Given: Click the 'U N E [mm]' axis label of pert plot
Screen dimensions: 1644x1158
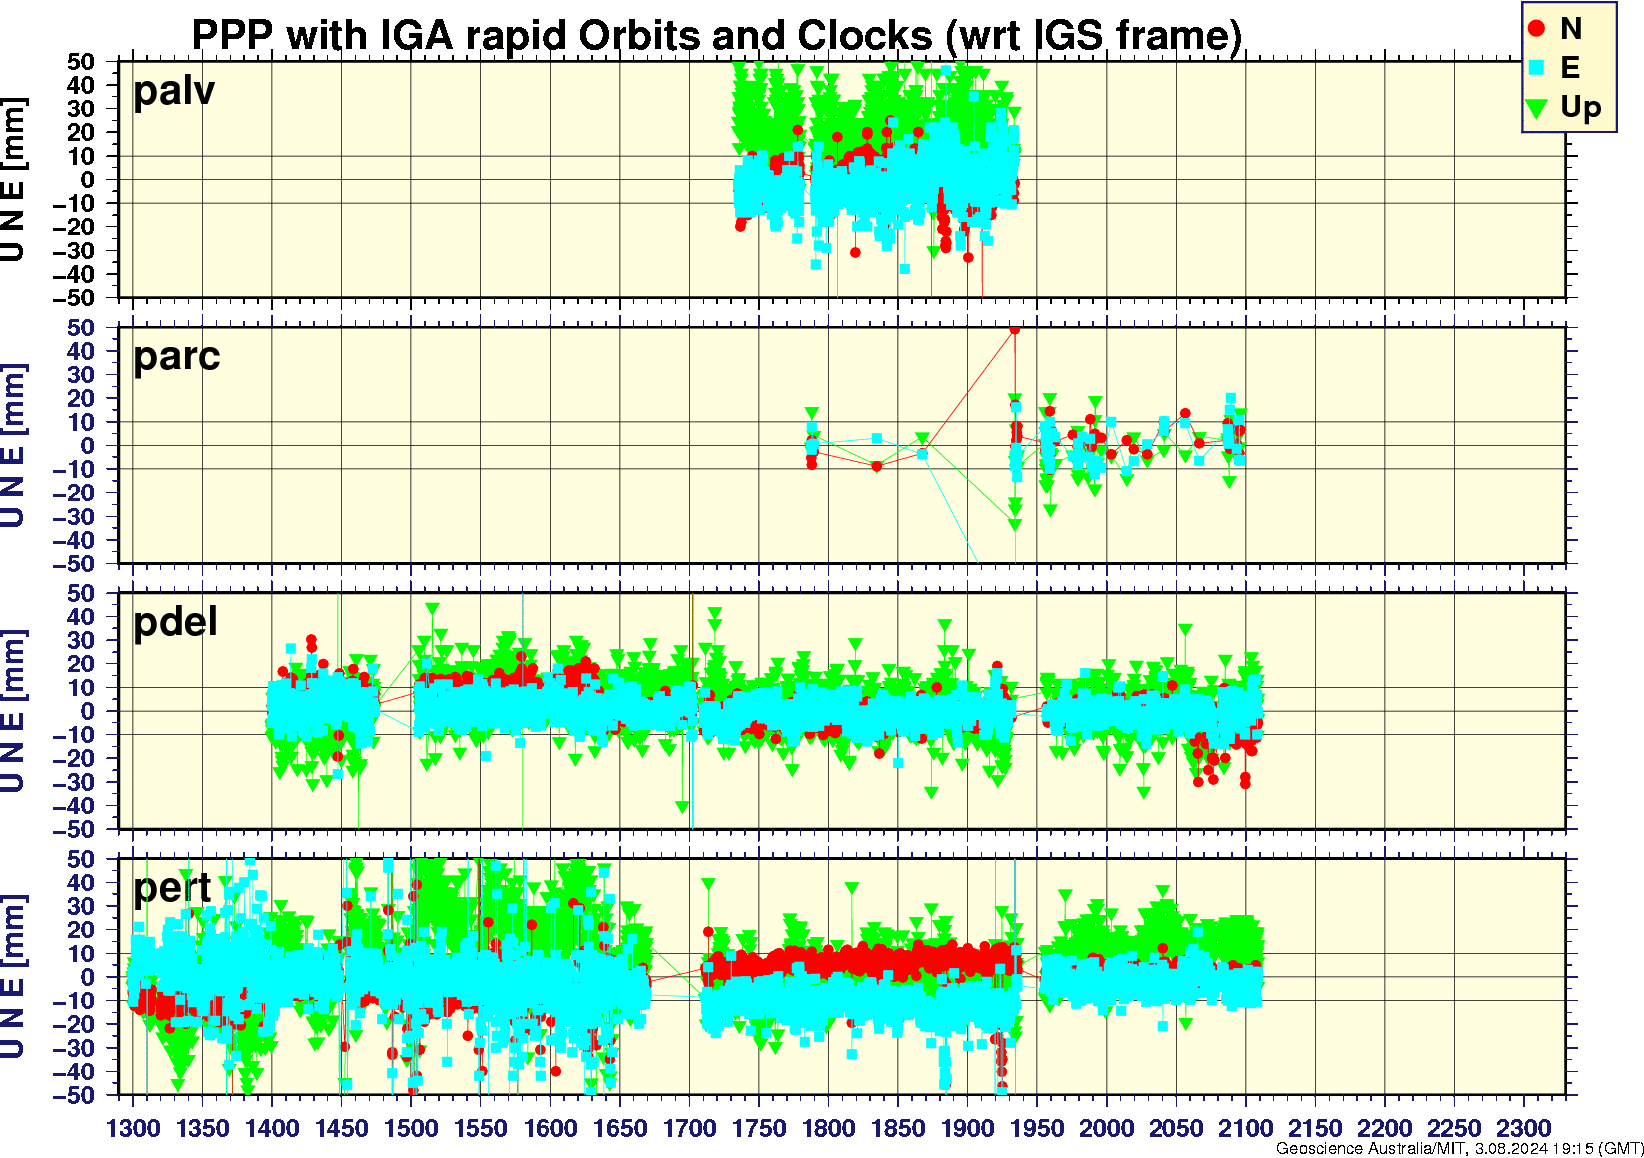Looking at the screenshot, I should pyautogui.click(x=13, y=977).
